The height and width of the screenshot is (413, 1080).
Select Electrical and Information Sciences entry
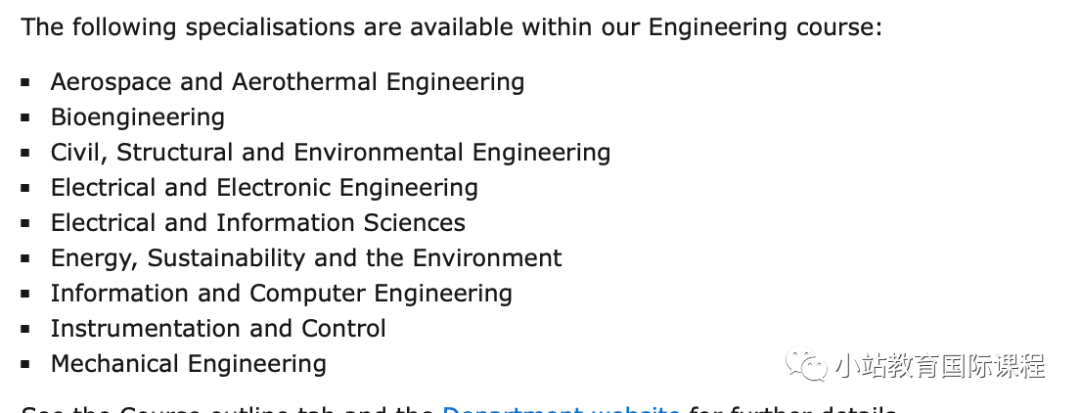258,222
